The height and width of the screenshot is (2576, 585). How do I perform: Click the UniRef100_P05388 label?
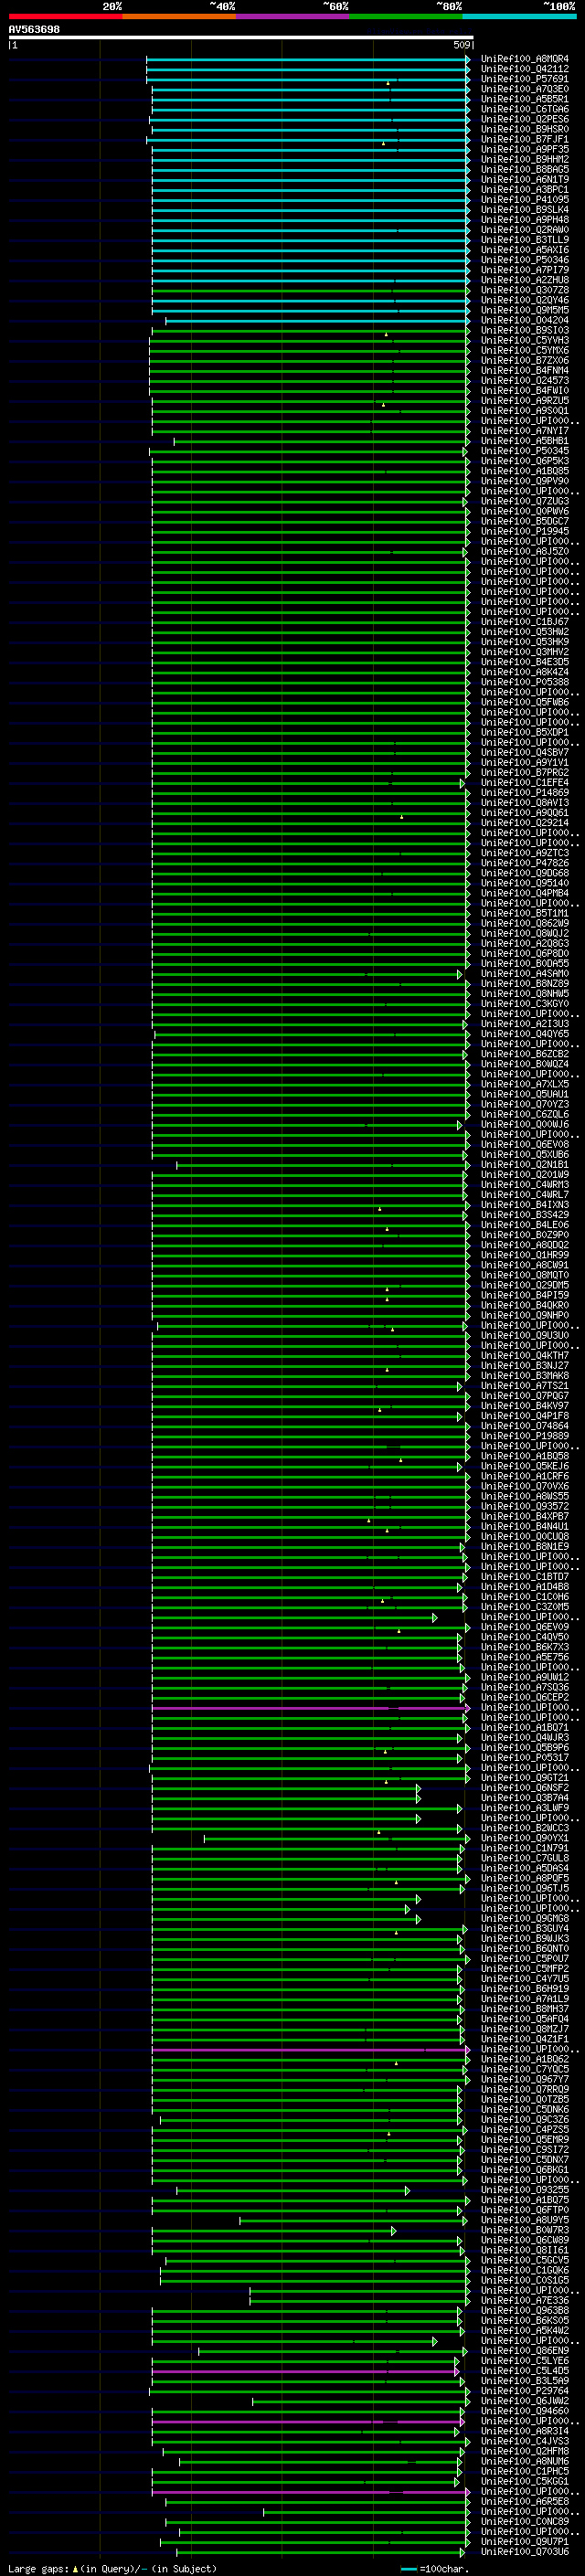(524, 682)
